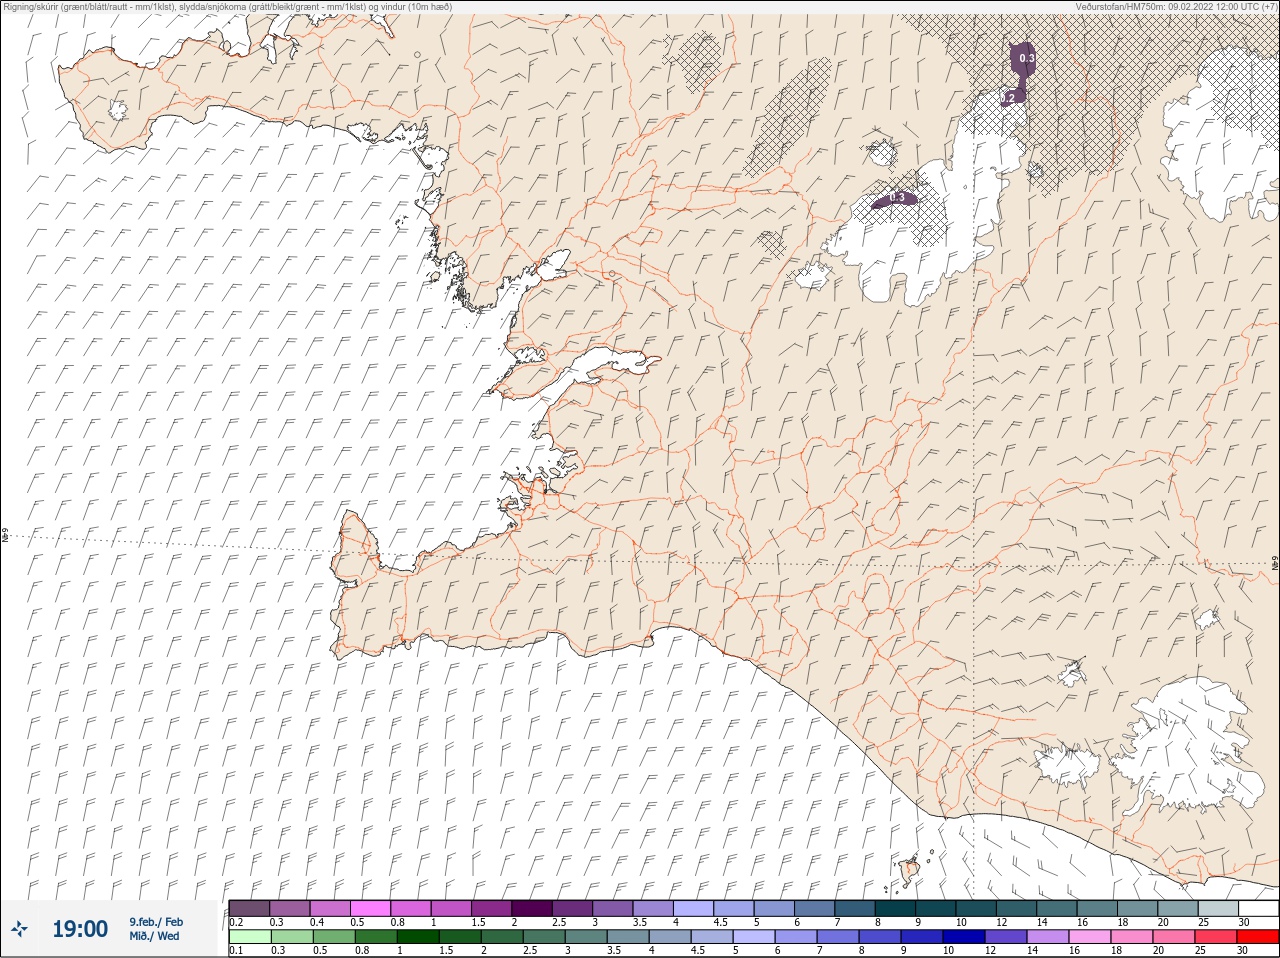This screenshot has height=958, width=1280.
Task: Select the lavender swatch starting at 4 in top row
Action: coord(693,908)
